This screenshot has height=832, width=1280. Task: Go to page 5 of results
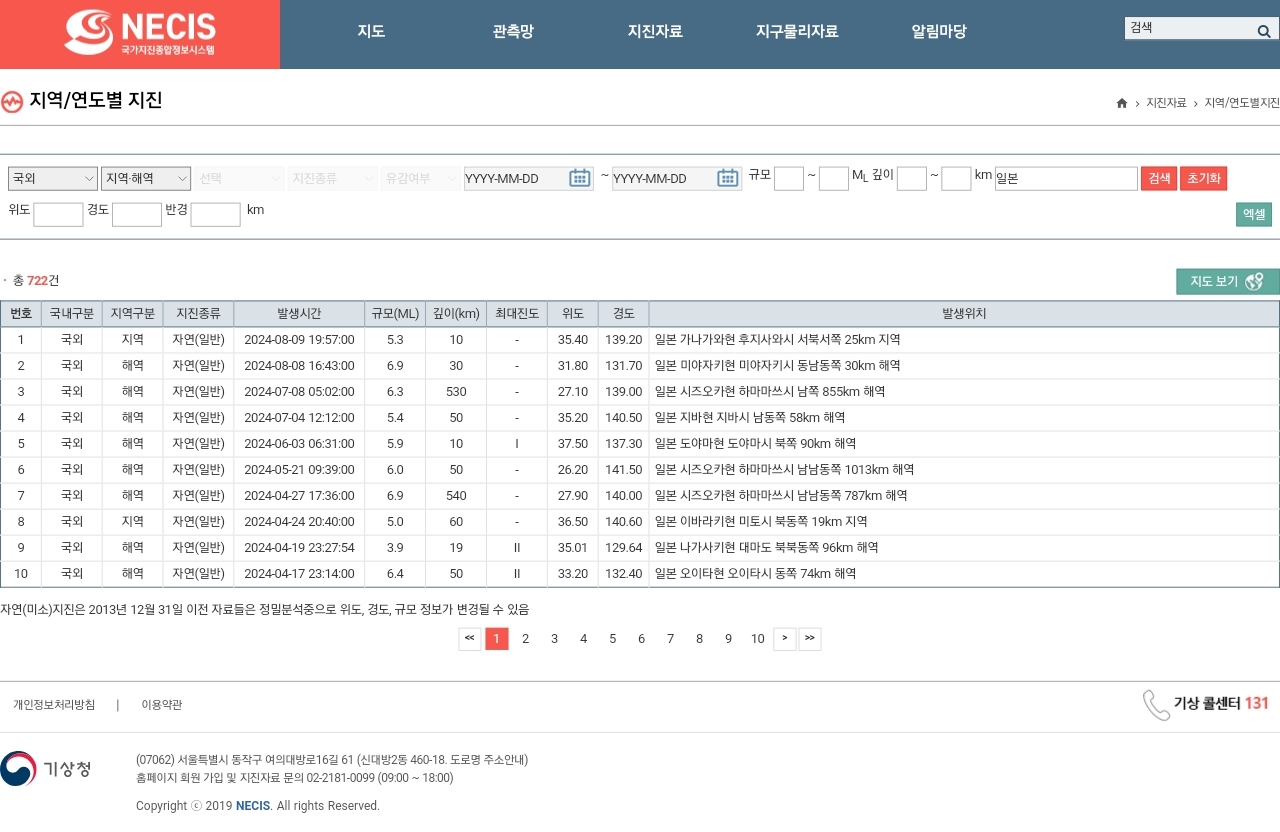click(612, 639)
